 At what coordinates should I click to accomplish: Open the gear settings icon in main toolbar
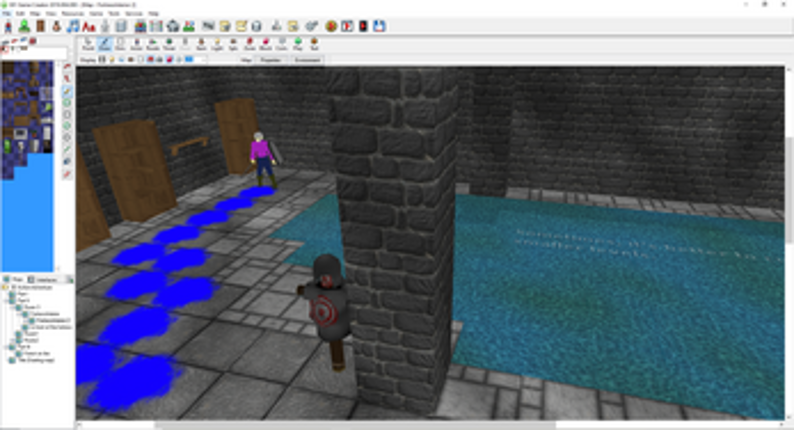pyautogui.click(x=173, y=26)
